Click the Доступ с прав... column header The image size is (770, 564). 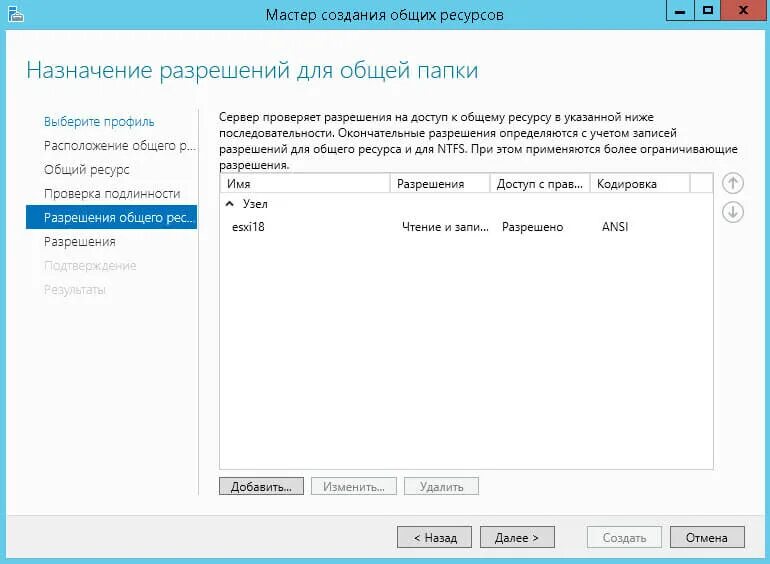540,184
